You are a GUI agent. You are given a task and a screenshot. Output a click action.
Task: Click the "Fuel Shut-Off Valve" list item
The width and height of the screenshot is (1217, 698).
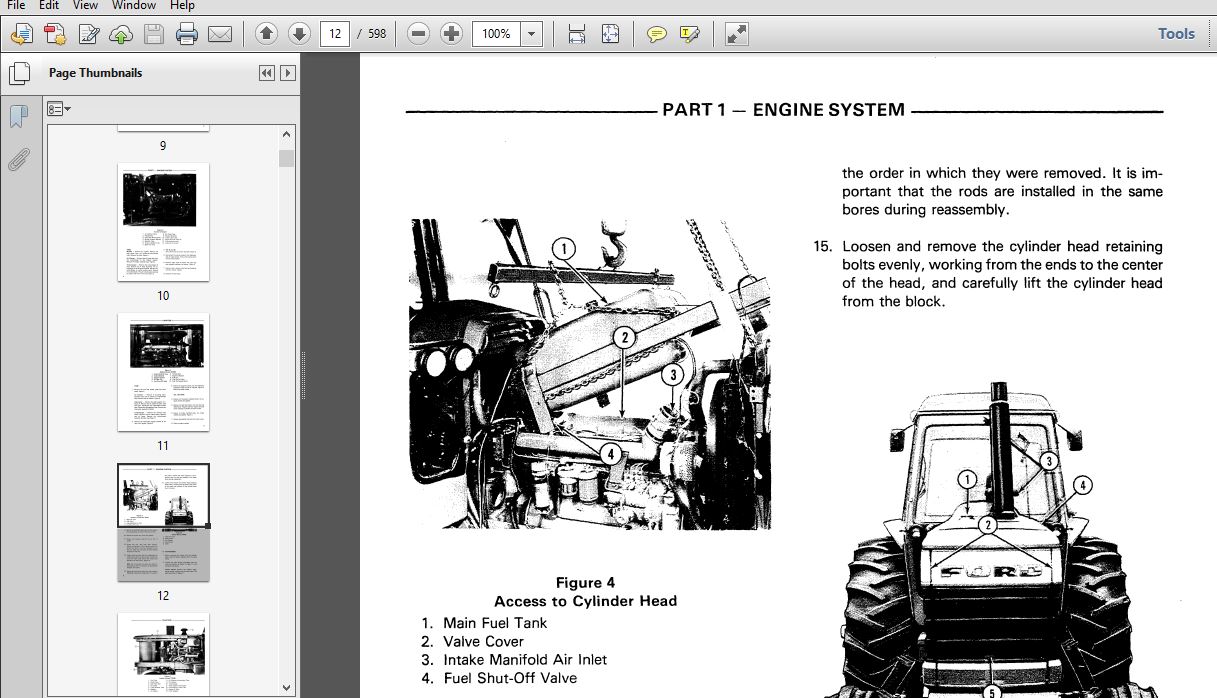[510, 678]
